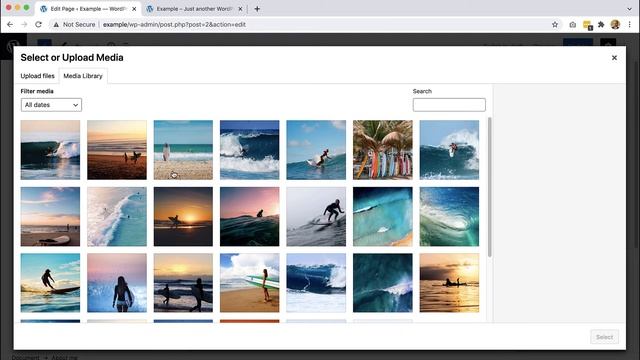Select the big blue wave with white foam

[316, 283]
